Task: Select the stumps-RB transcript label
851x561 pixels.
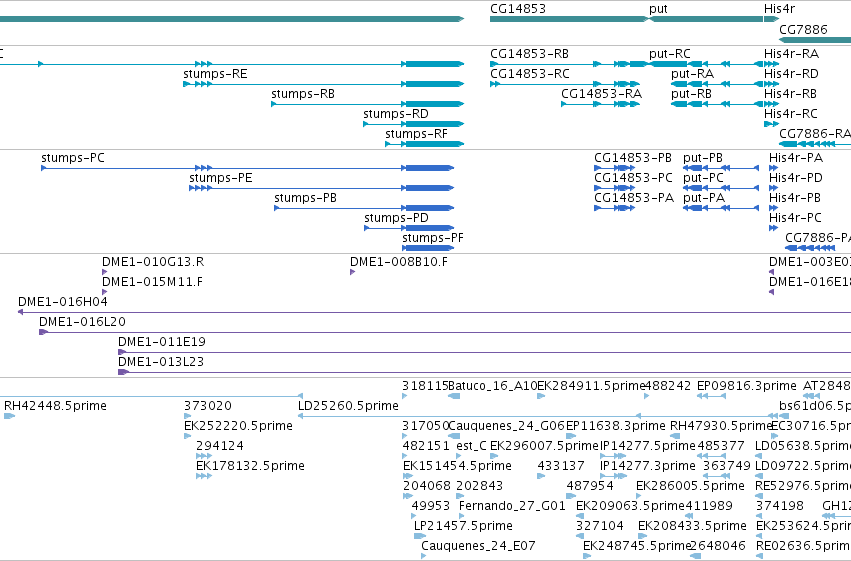Action: pyautogui.click(x=303, y=94)
